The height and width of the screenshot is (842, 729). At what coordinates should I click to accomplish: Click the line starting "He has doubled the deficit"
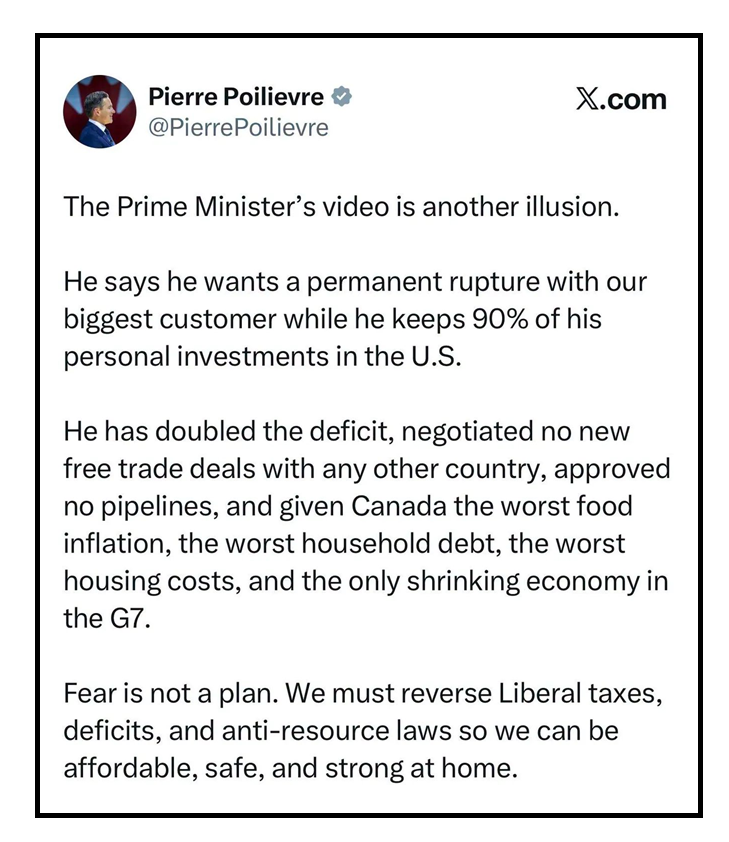[348, 432]
